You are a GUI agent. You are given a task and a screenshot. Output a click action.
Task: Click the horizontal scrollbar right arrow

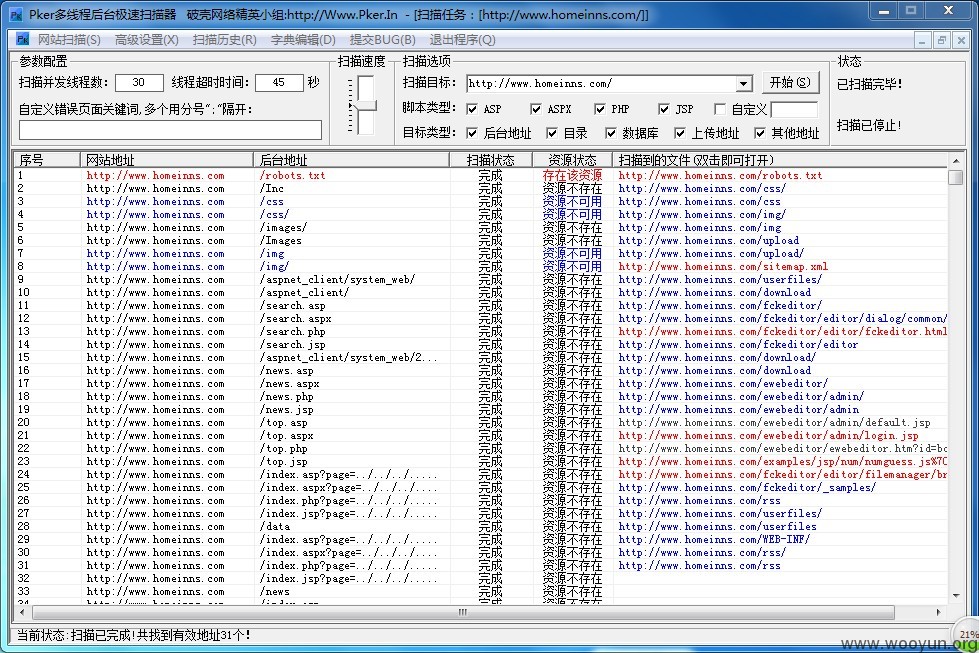click(x=938, y=612)
